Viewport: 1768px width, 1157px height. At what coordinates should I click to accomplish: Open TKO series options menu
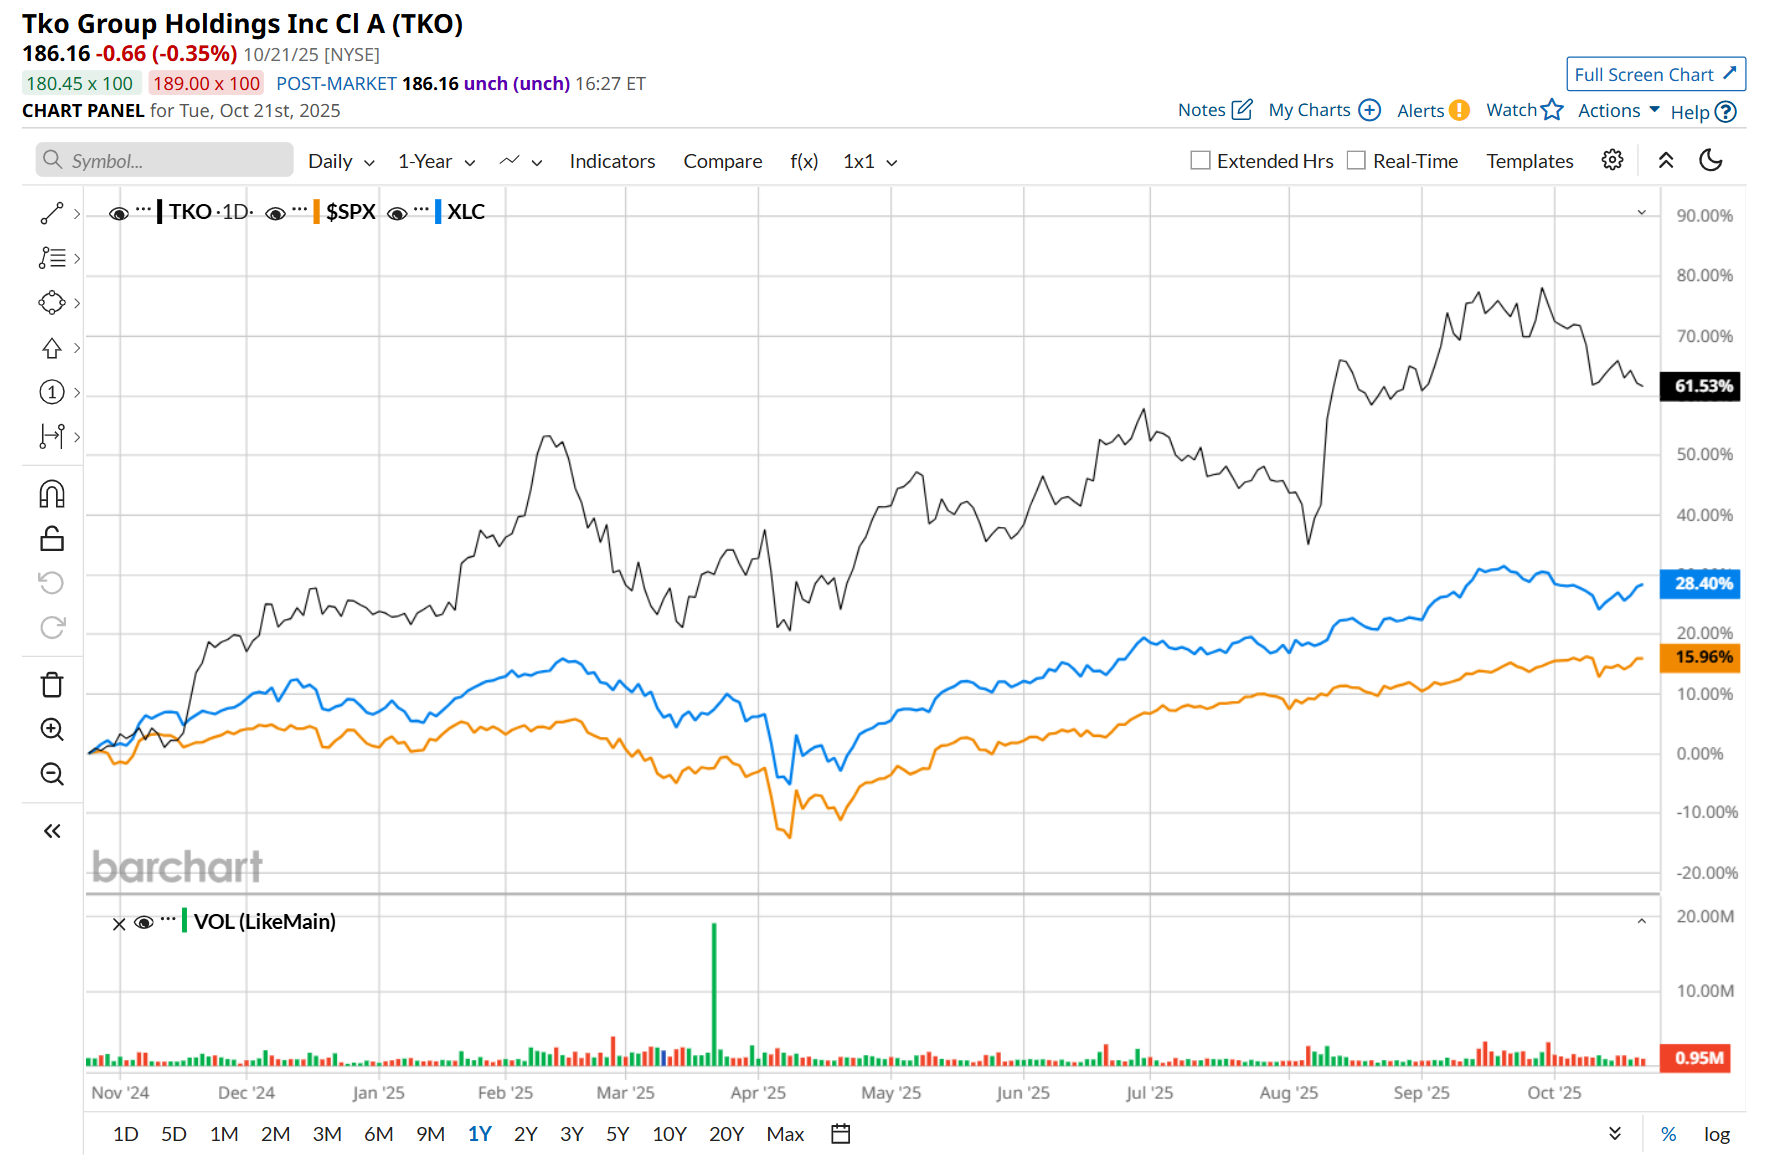(144, 209)
